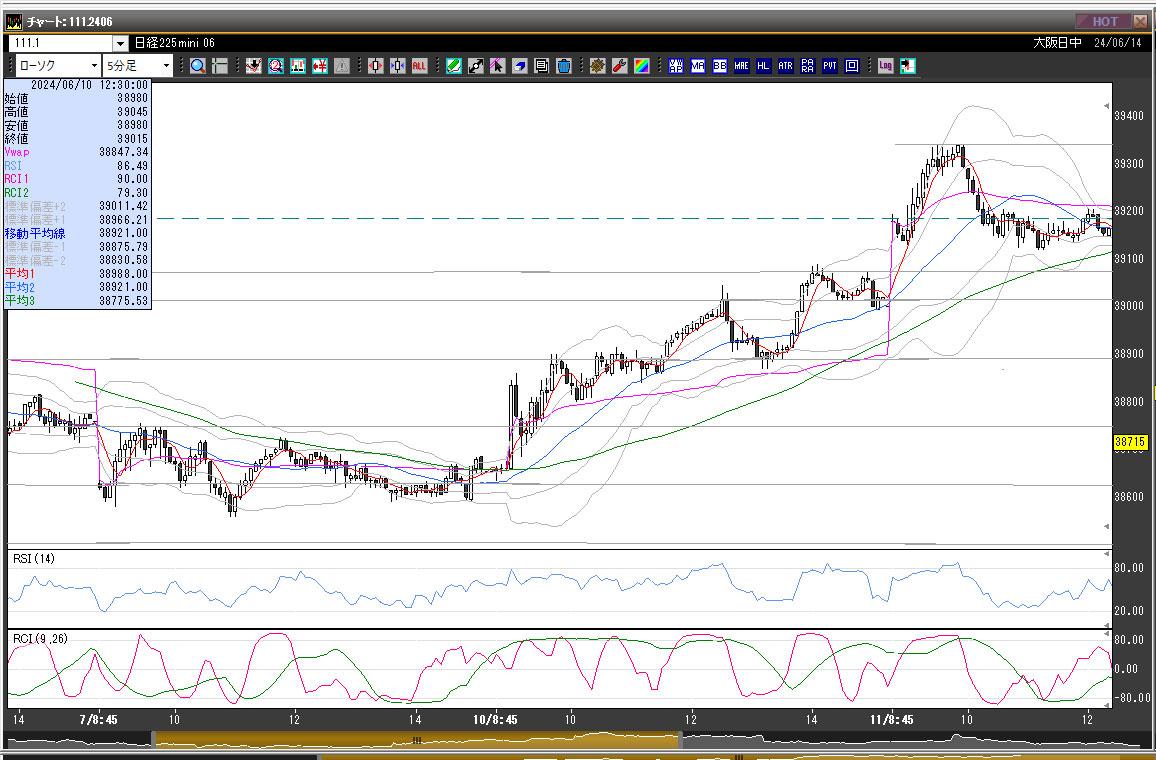Viewport: 1156px width, 760px height.
Task: Select the arrow pointer selection tool
Action: tap(498, 66)
